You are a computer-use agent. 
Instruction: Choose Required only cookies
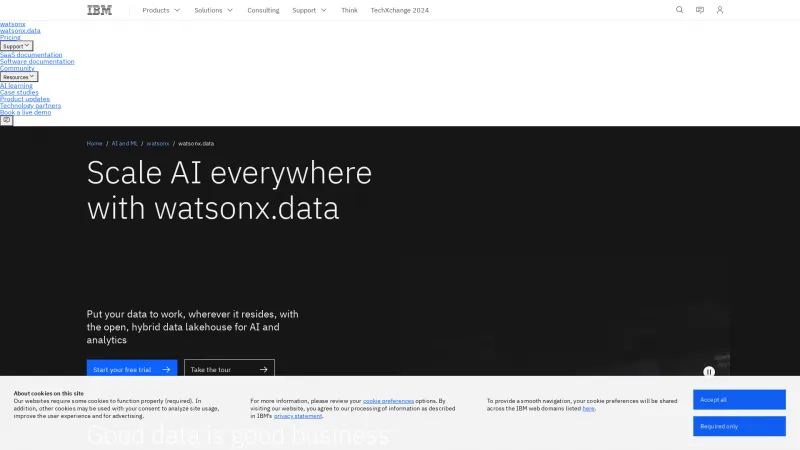[x=739, y=426]
